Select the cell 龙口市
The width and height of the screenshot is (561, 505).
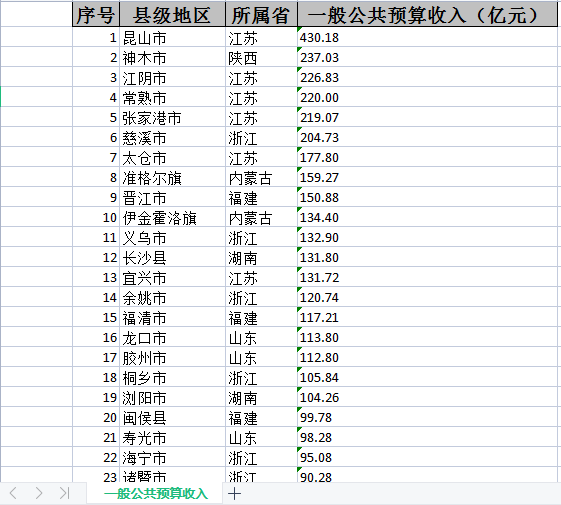[172, 338]
